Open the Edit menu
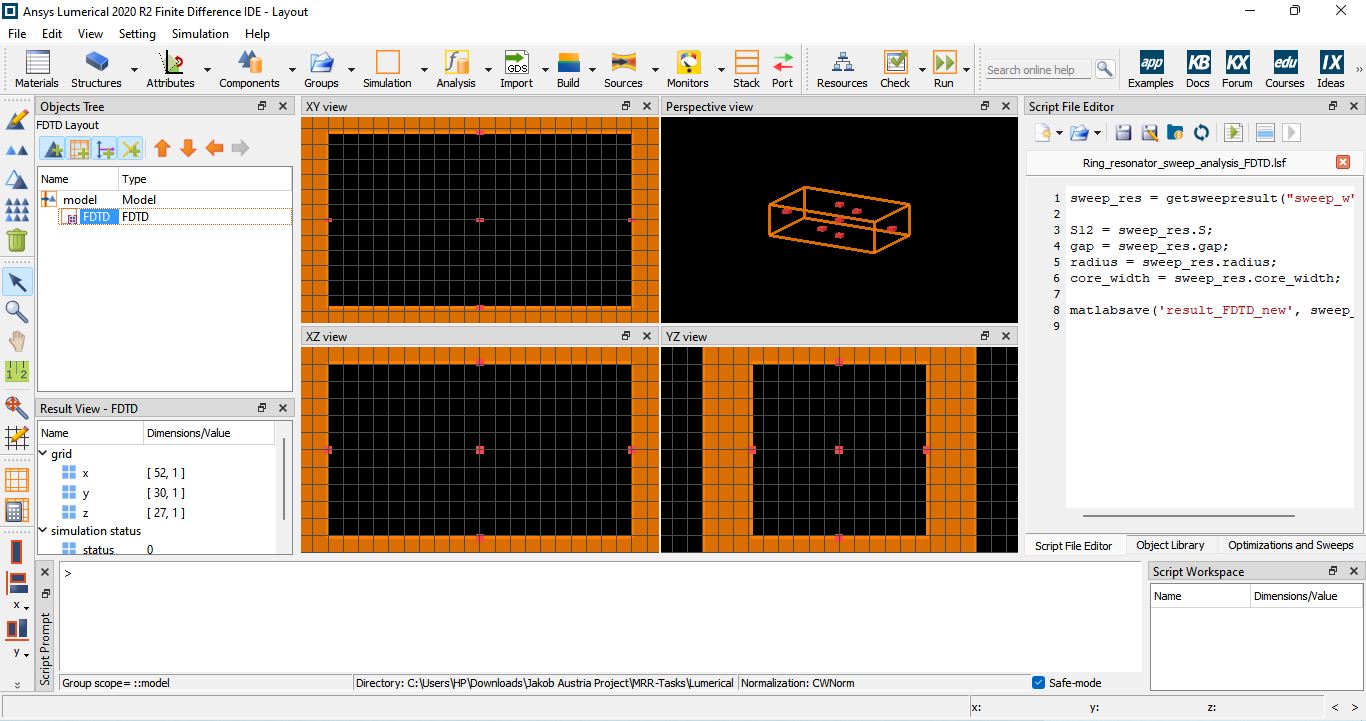Viewport: 1366px width, 721px height. point(52,33)
